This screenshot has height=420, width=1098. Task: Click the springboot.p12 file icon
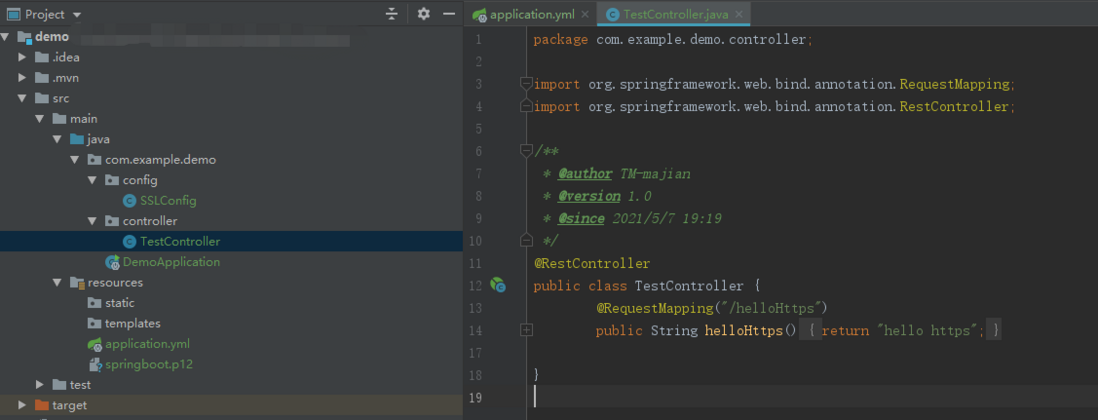click(x=95, y=365)
